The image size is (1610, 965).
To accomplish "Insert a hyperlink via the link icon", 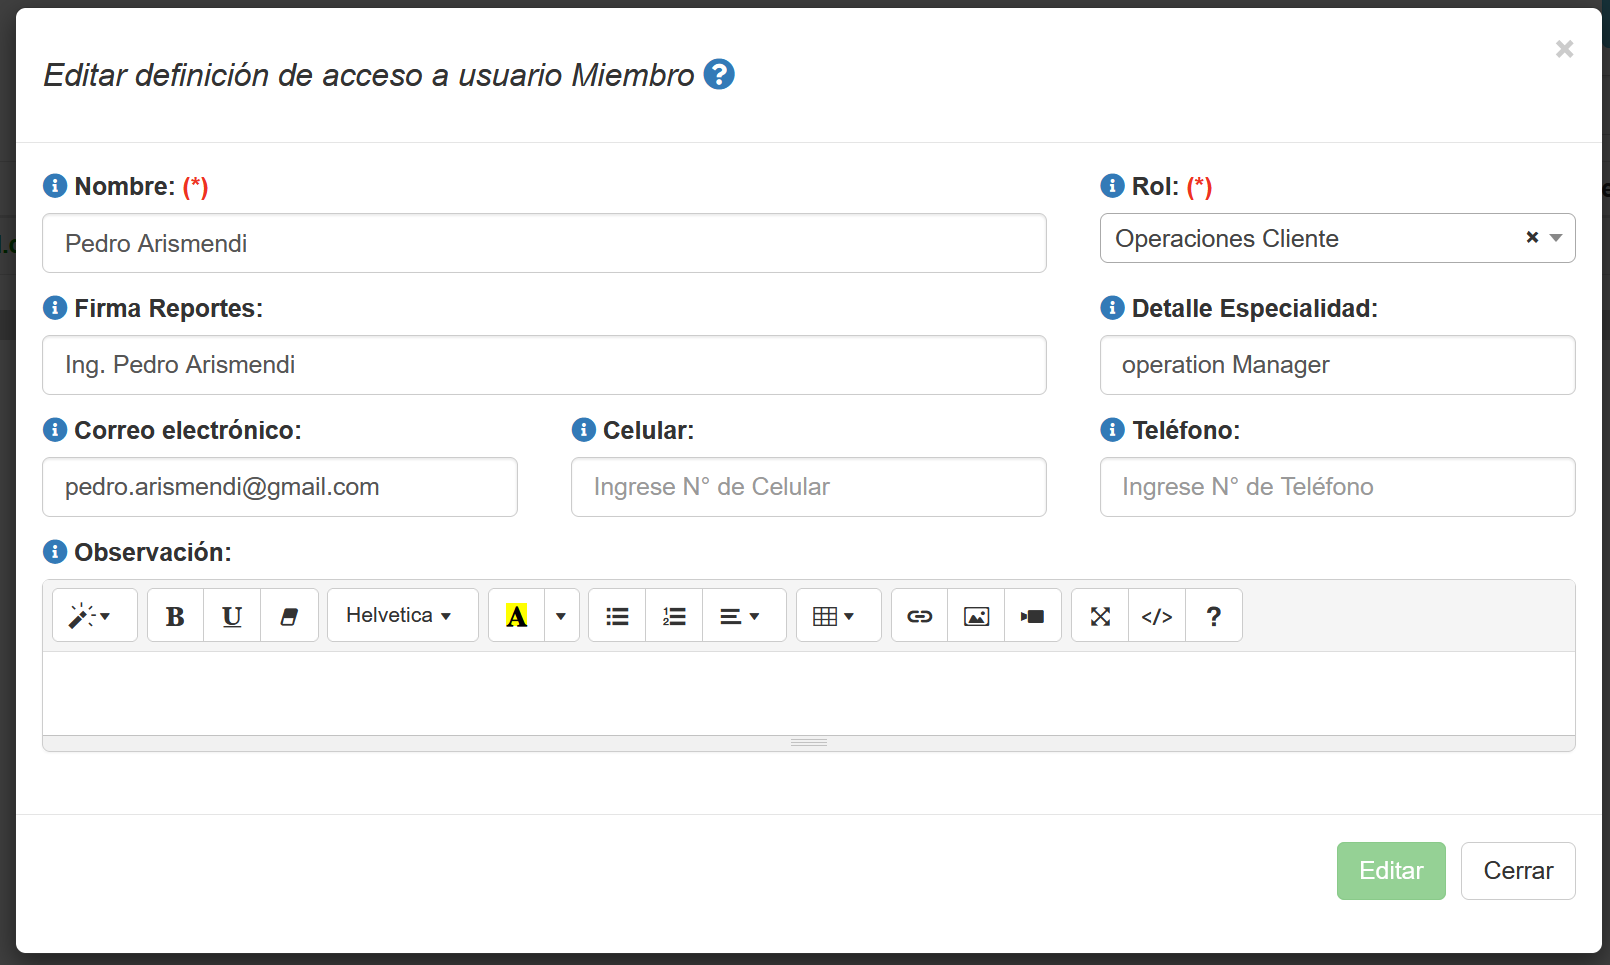I will (919, 616).
